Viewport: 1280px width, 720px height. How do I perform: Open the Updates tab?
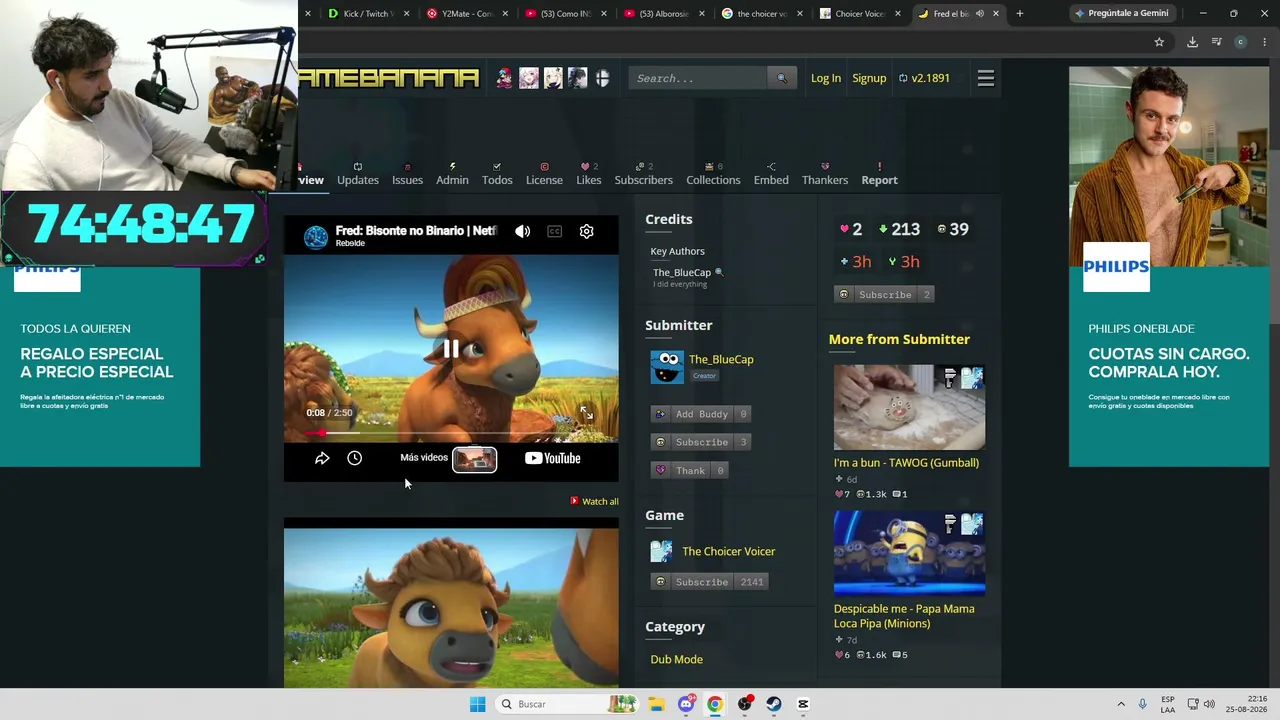tap(358, 174)
